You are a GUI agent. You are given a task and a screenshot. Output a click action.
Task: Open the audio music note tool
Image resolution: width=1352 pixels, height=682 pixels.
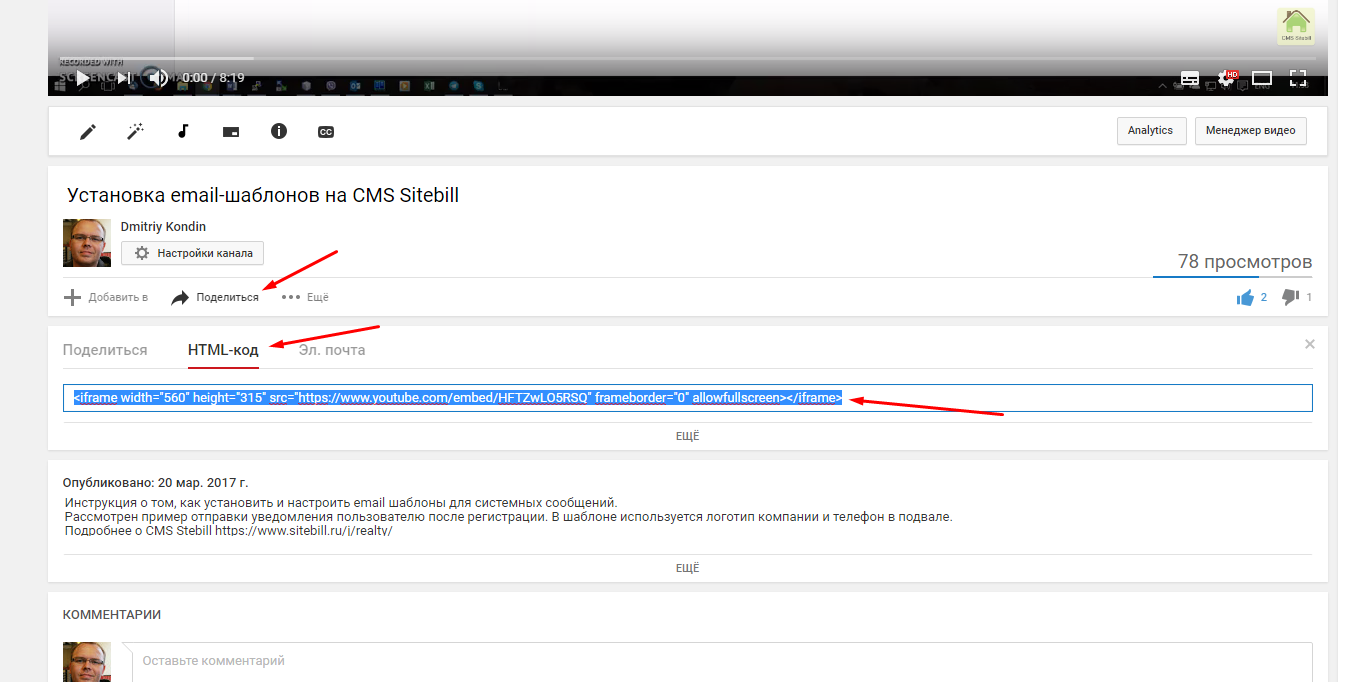click(x=183, y=131)
